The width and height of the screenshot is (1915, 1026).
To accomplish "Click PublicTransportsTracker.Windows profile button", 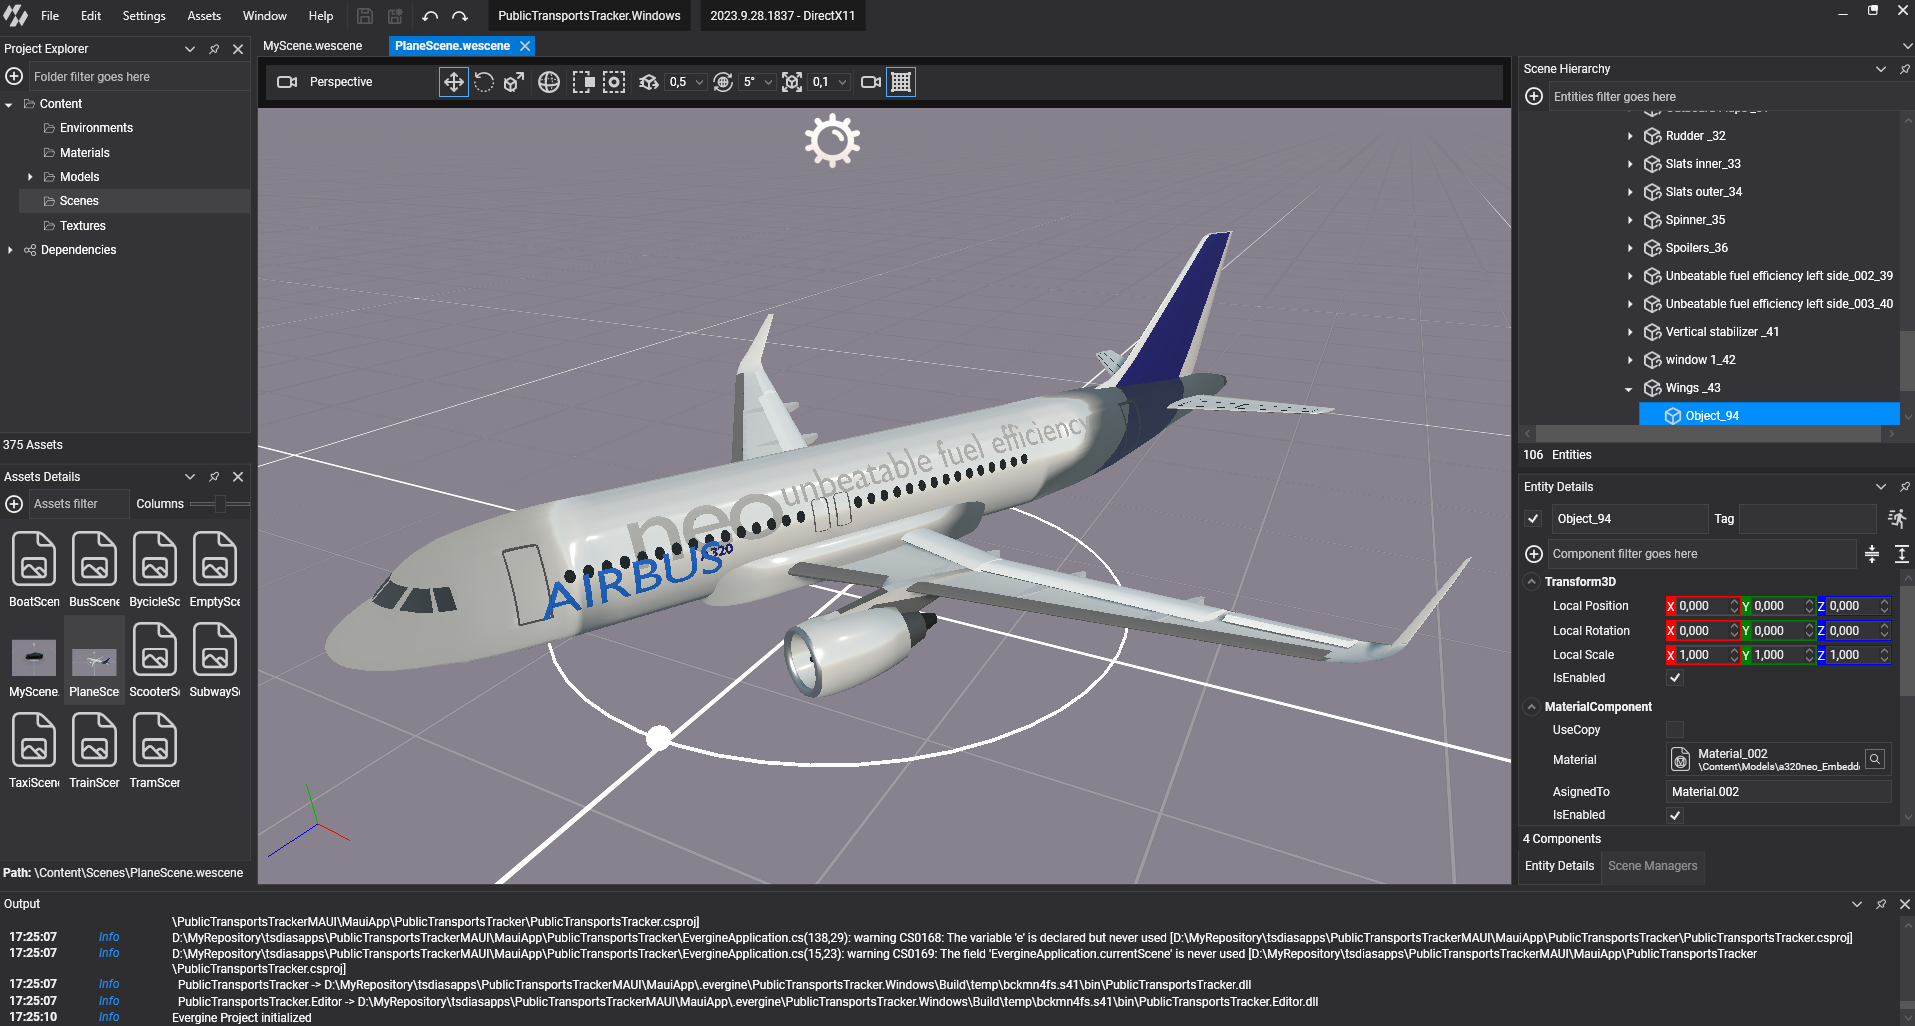I will (589, 16).
